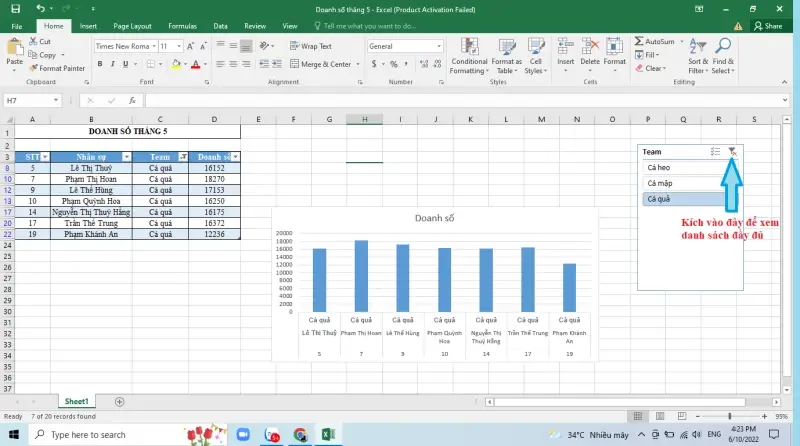Open the Formulas ribbon tab
The image size is (800, 446).
click(182, 25)
